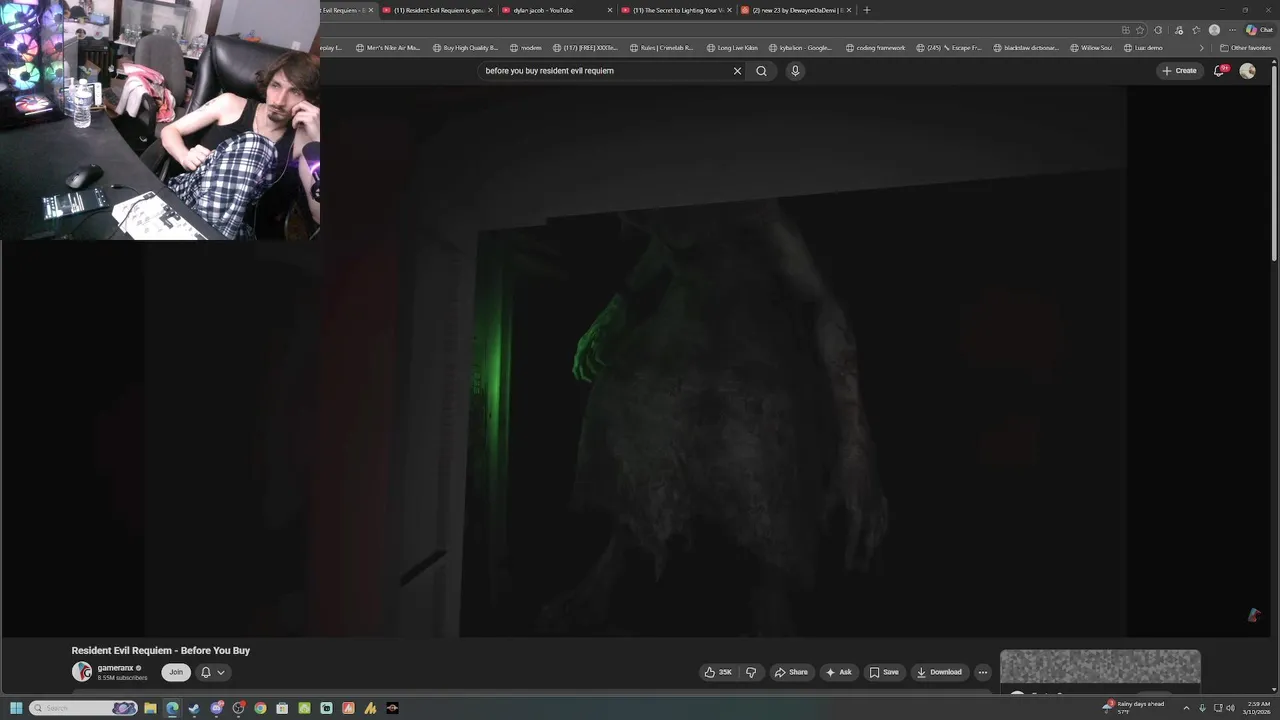Open the blackslaw dictionary bookmark
1280x720 pixels.
(1027, 48)
